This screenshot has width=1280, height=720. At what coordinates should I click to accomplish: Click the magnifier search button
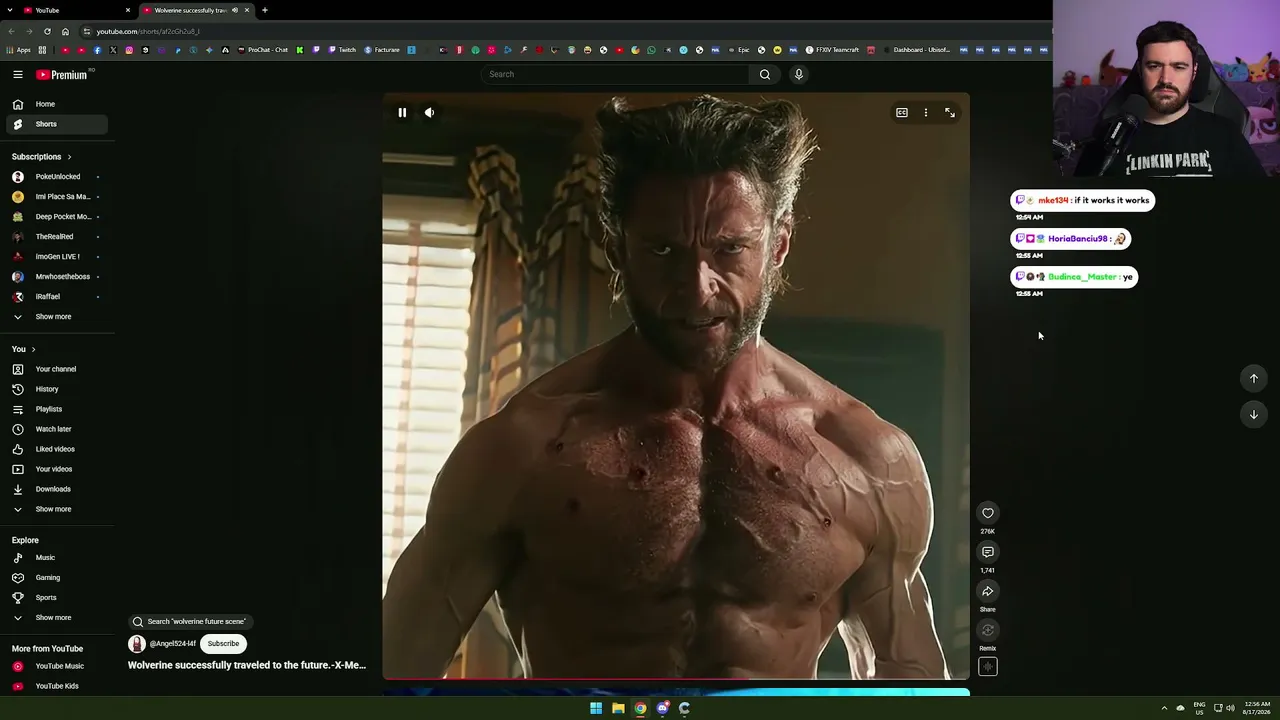[x=765, y=74]
